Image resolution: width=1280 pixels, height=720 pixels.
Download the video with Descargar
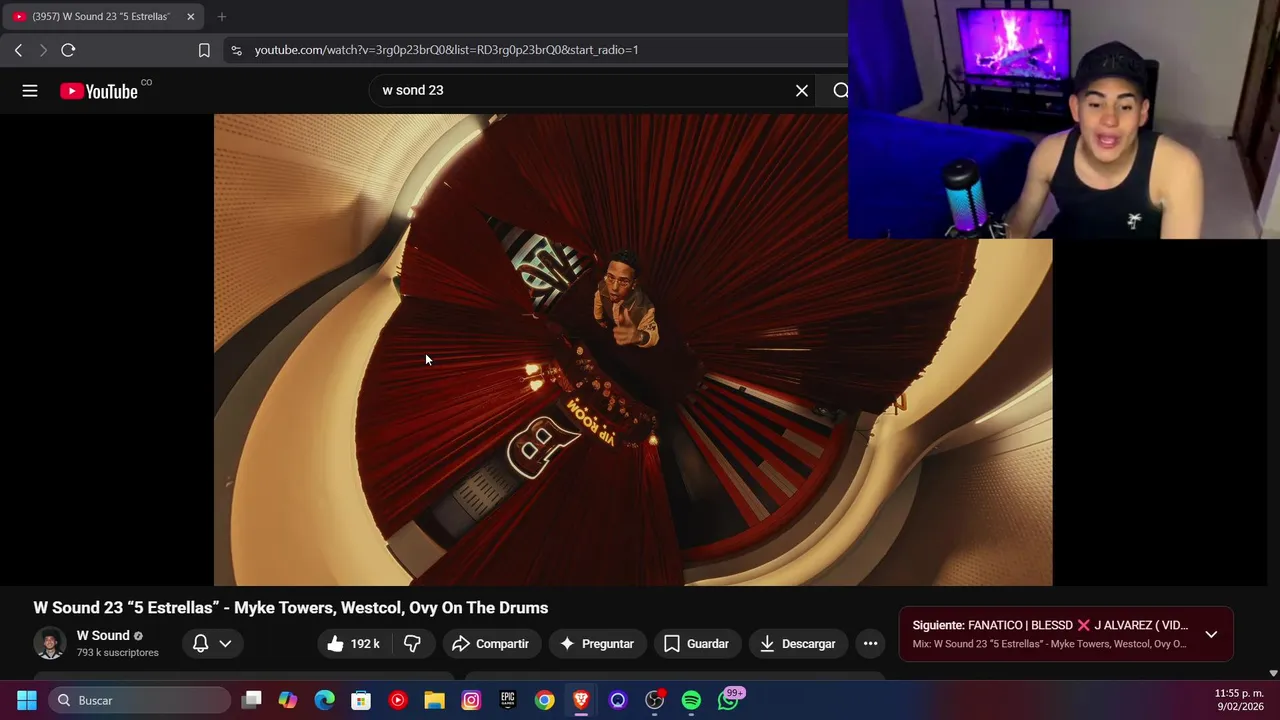pos(798,644)
